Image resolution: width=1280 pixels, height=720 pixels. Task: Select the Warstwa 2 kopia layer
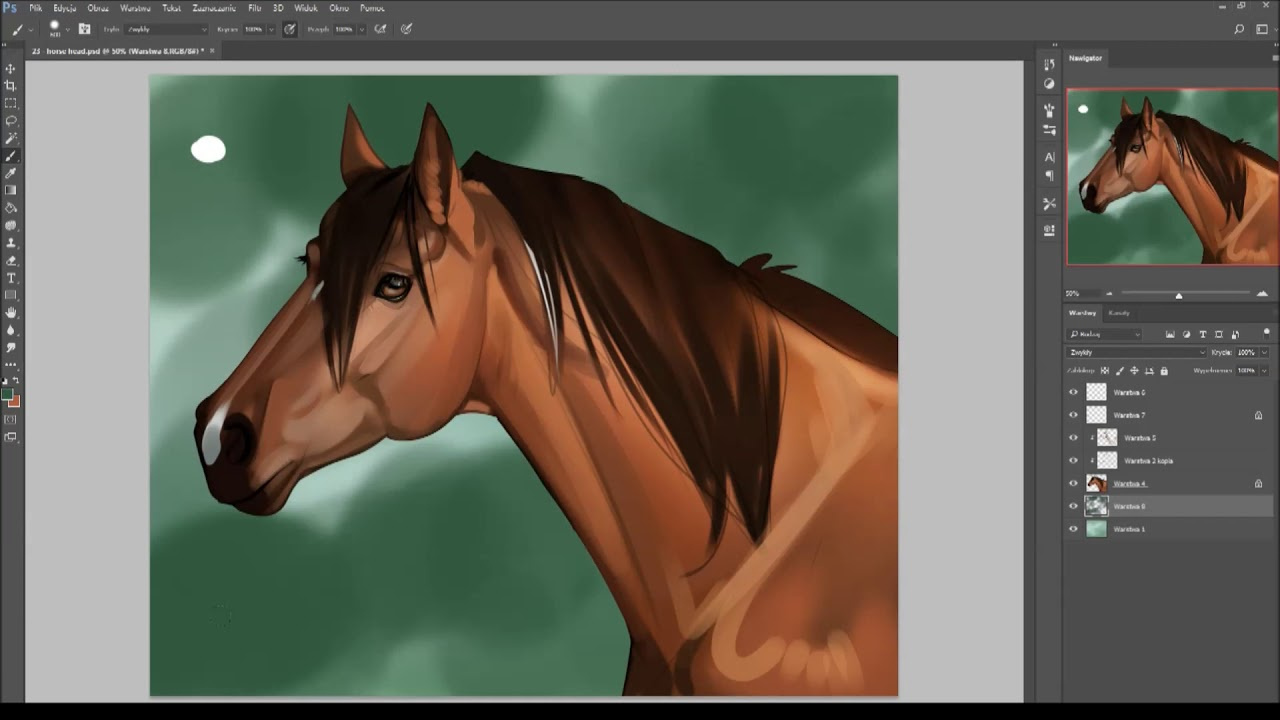(1148, 461)
